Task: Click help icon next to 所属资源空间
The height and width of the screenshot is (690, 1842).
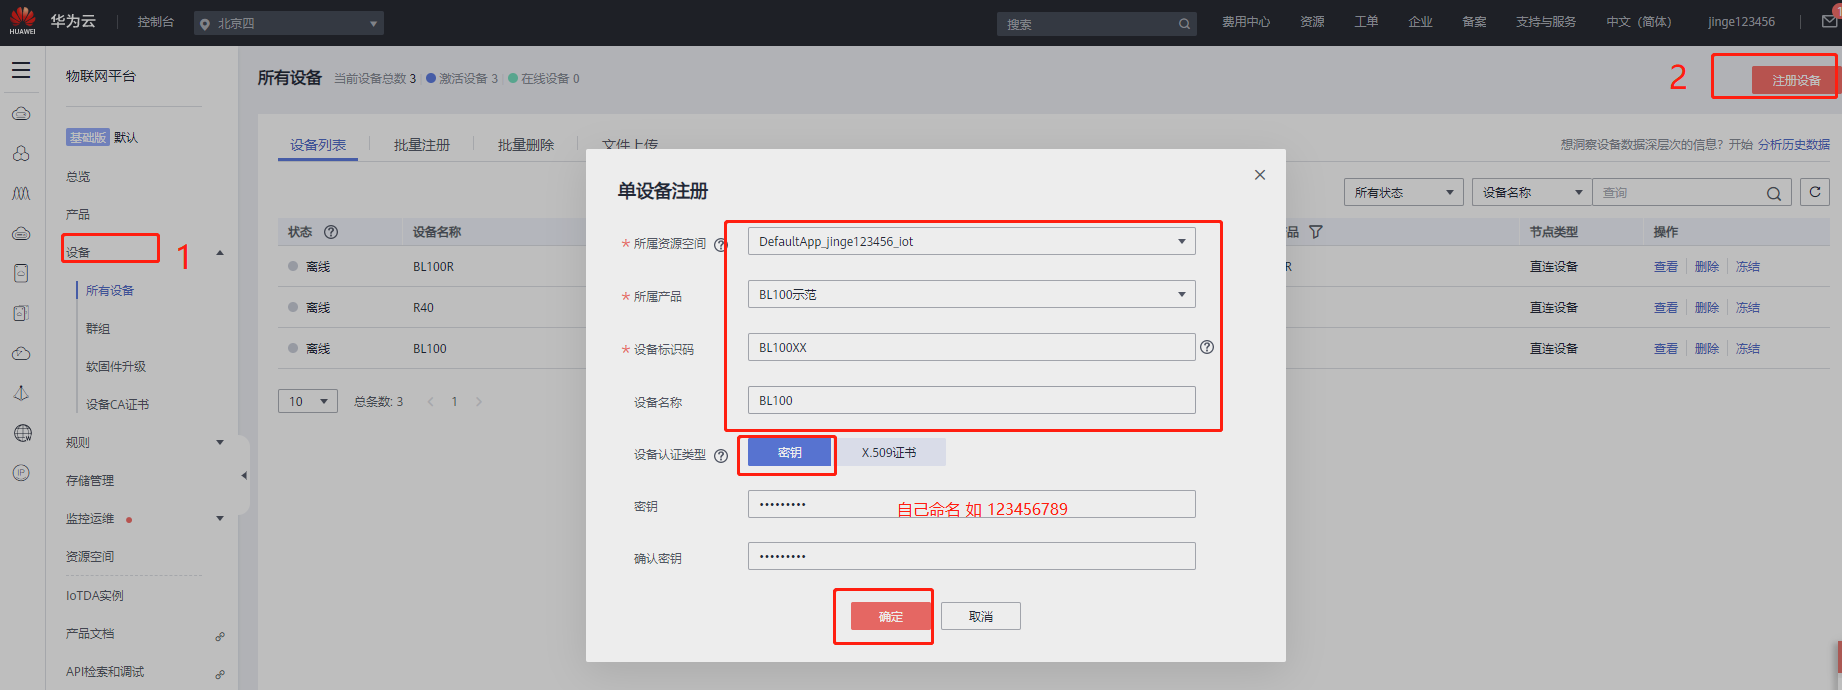Action: 720,244
